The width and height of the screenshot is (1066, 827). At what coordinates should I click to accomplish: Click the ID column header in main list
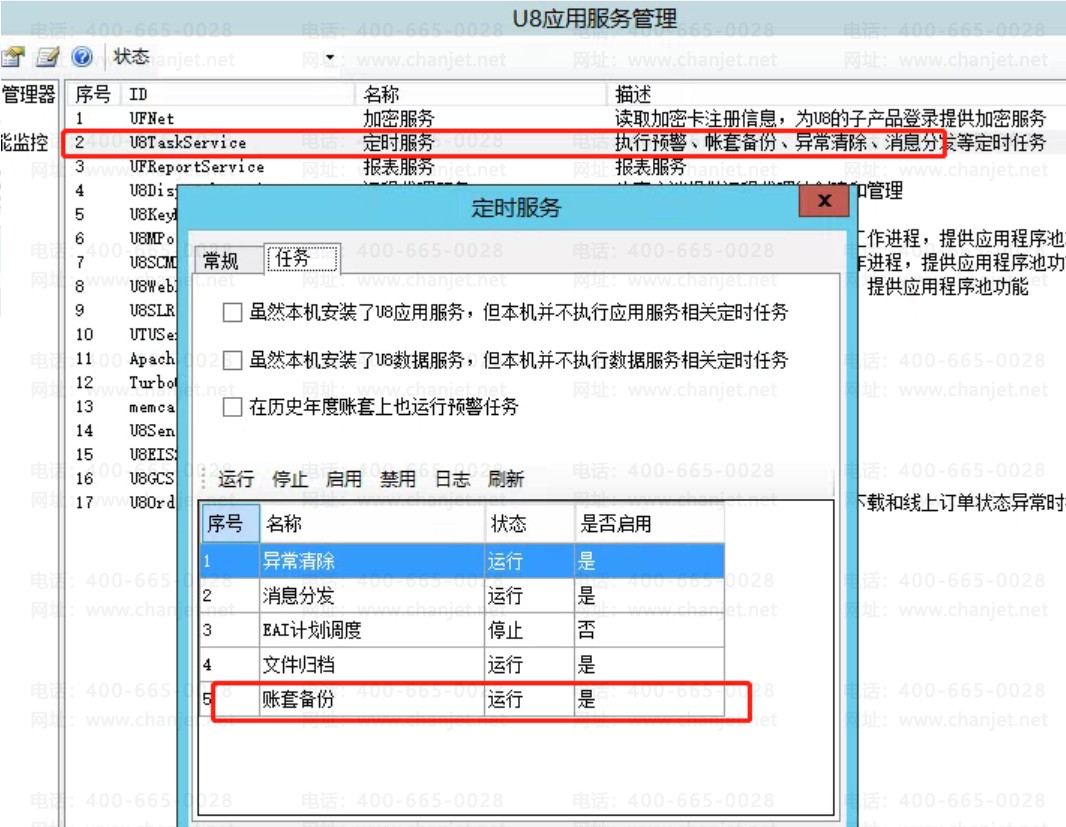[238, 94]
